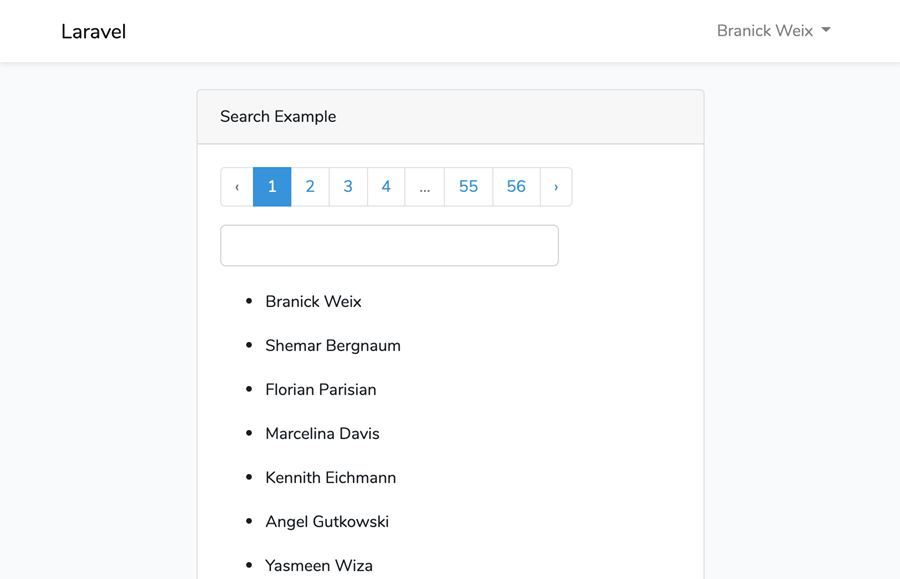Image resolution: width=900 pixels, height=579 pixels.
Task: Go to page 2 of results
Action: click(x=310, y=187)
